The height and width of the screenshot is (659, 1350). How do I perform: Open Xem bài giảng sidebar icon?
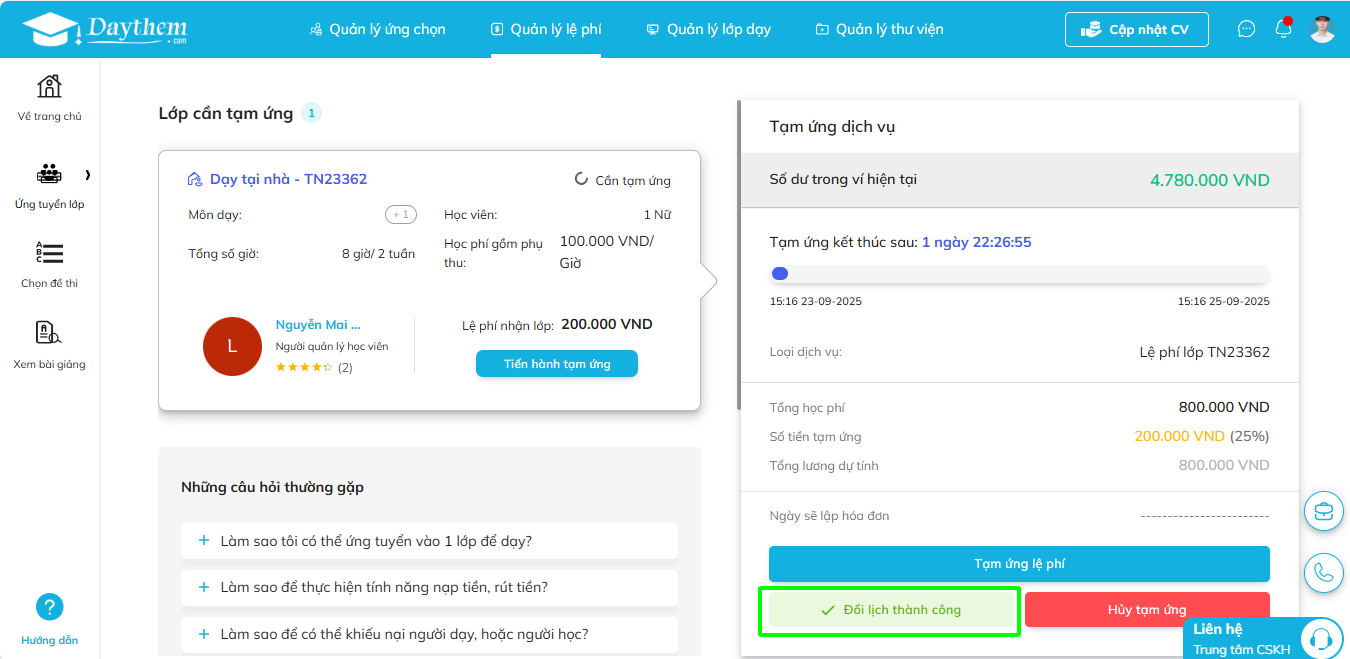pos(49,334)
